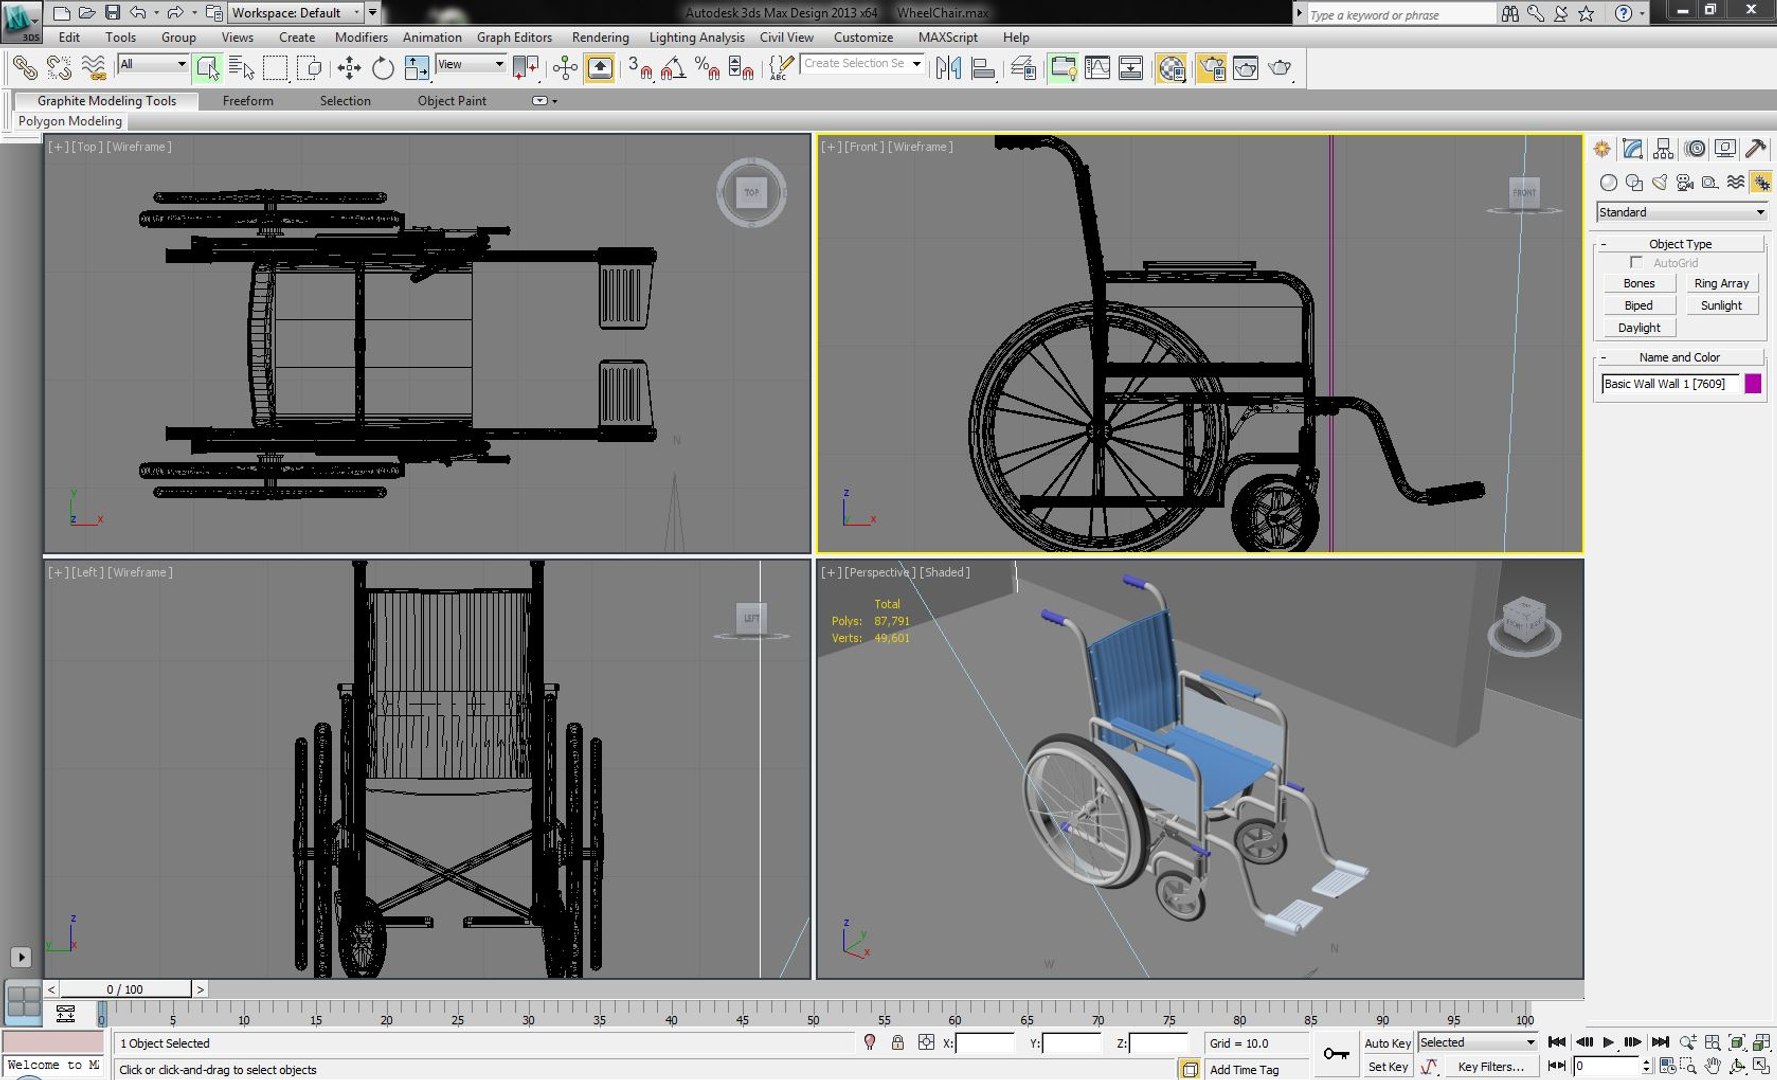This screenshot has width=1777, height=1080.
Task: Activate Select and Uniform Scale tool
Action: [x=416, y=68]
